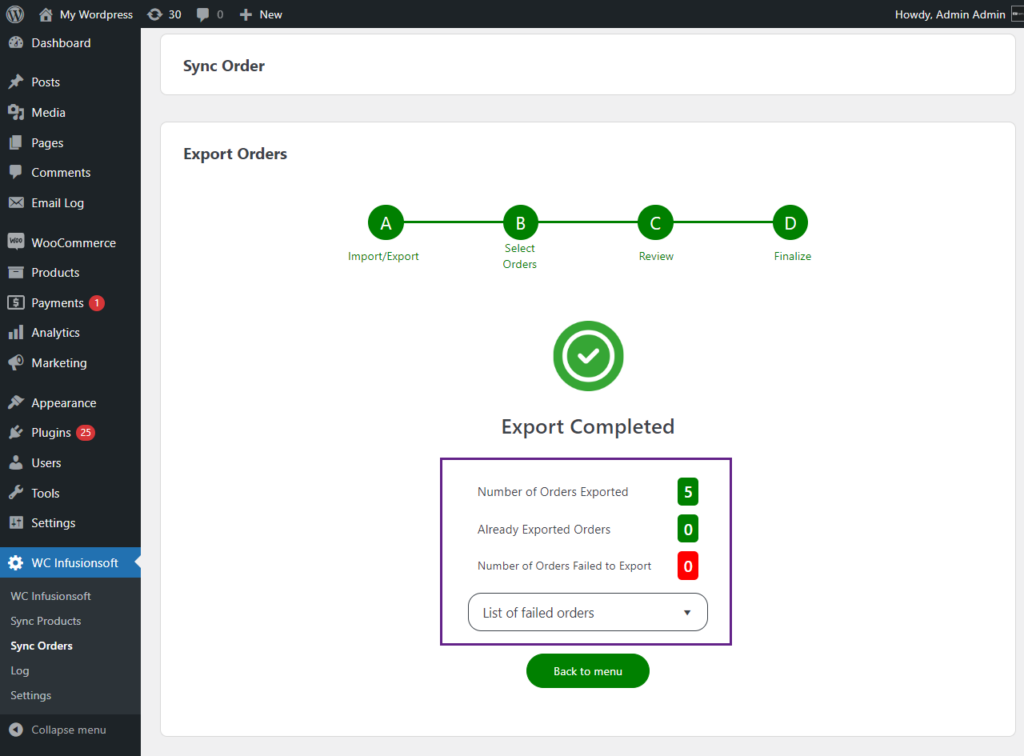The width and height of the screenshot is (1024, 756).
Task: Click the dropdown arrow of failed orders list
Action: (x=687, y=612)
